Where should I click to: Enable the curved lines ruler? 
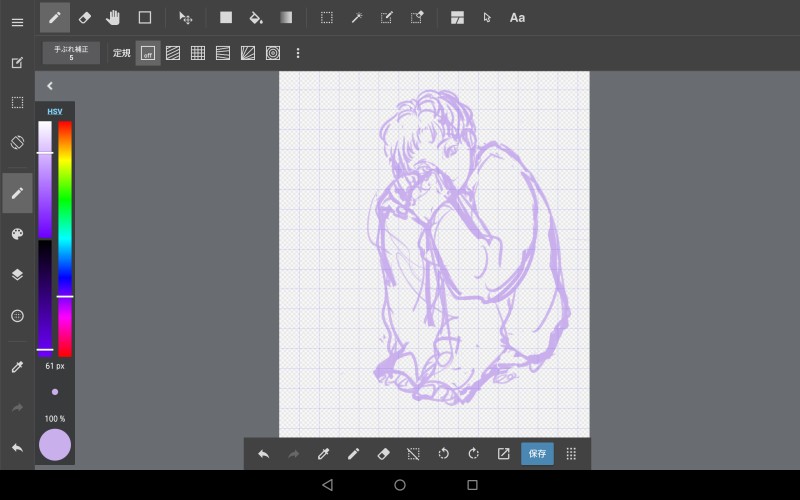click(x=223, y=53)
